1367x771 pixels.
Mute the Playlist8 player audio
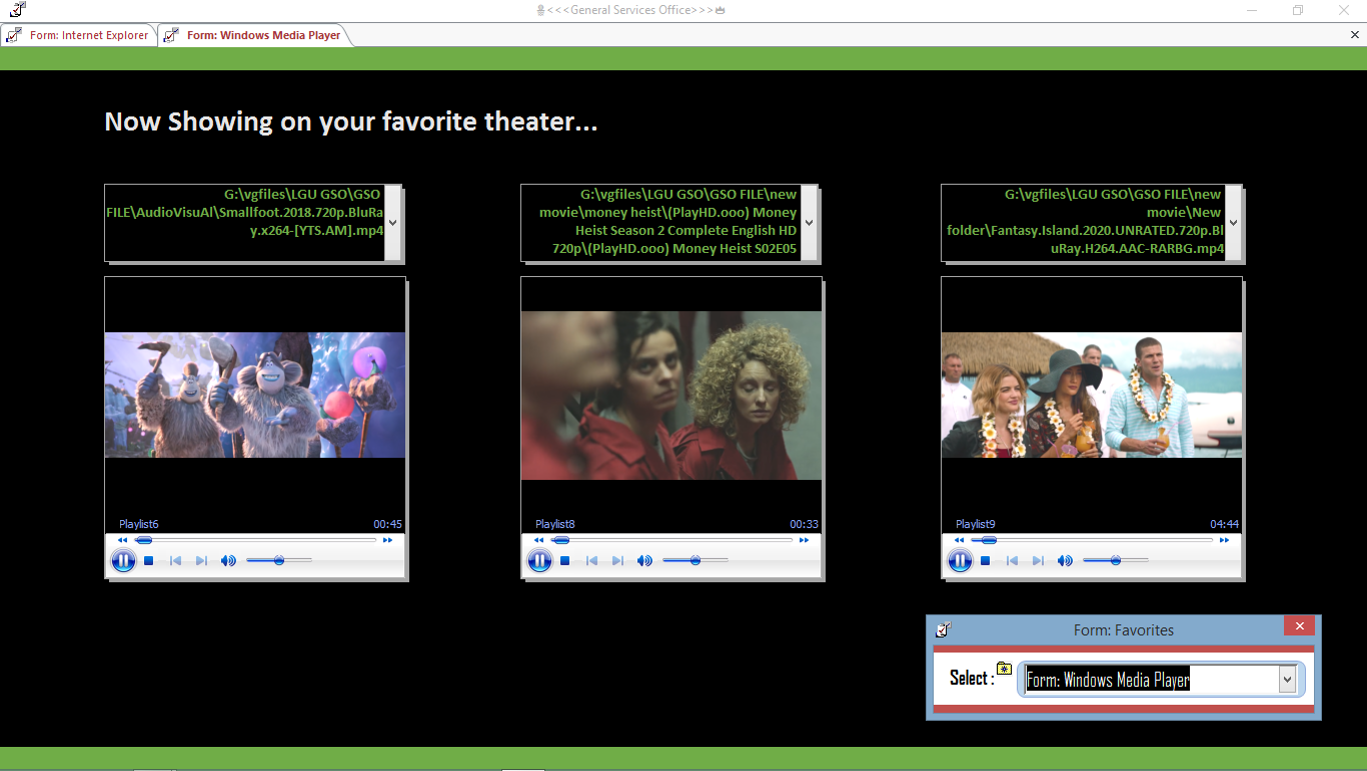pyautogui.click(x=644, y=561)
